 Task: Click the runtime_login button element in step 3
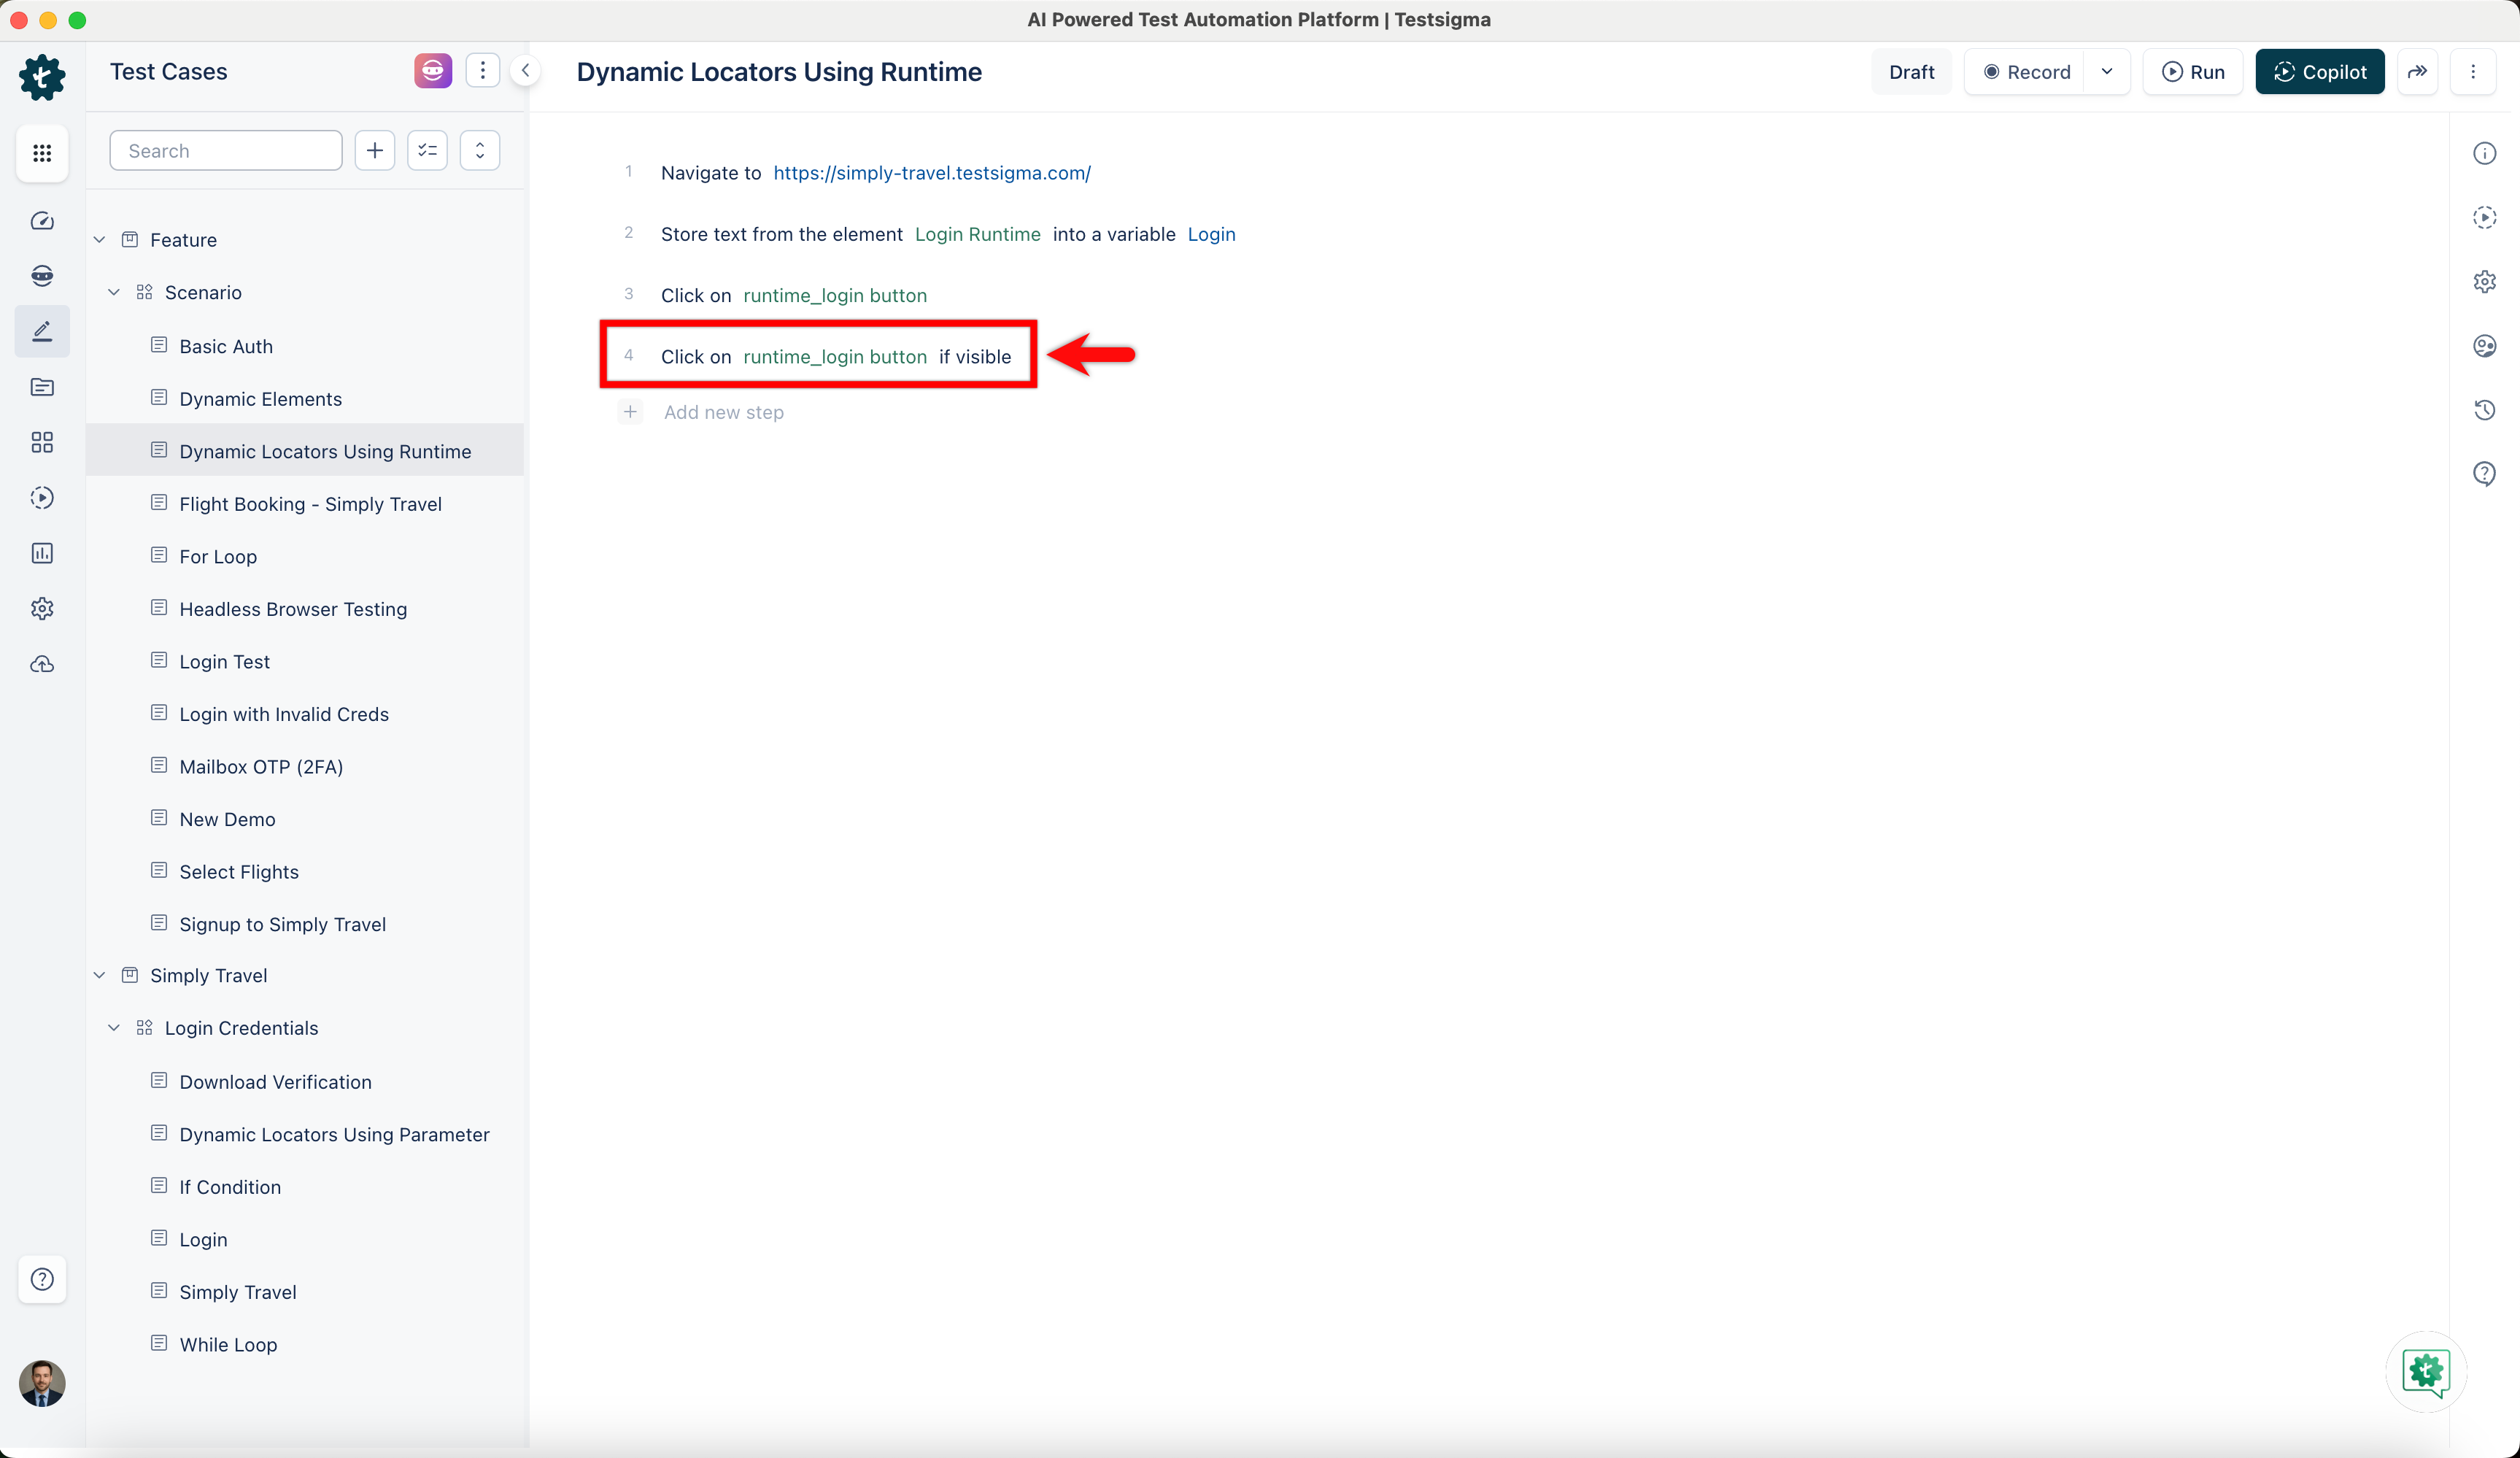pos(835,295)
